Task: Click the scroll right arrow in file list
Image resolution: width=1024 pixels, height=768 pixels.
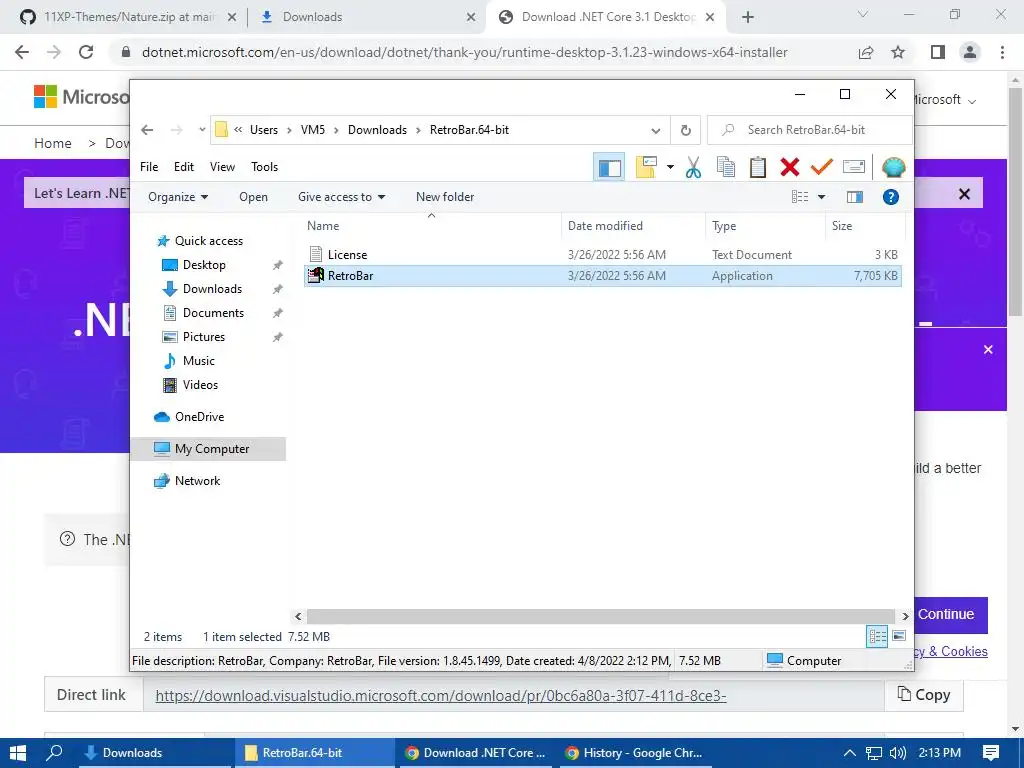Action: 904,616
